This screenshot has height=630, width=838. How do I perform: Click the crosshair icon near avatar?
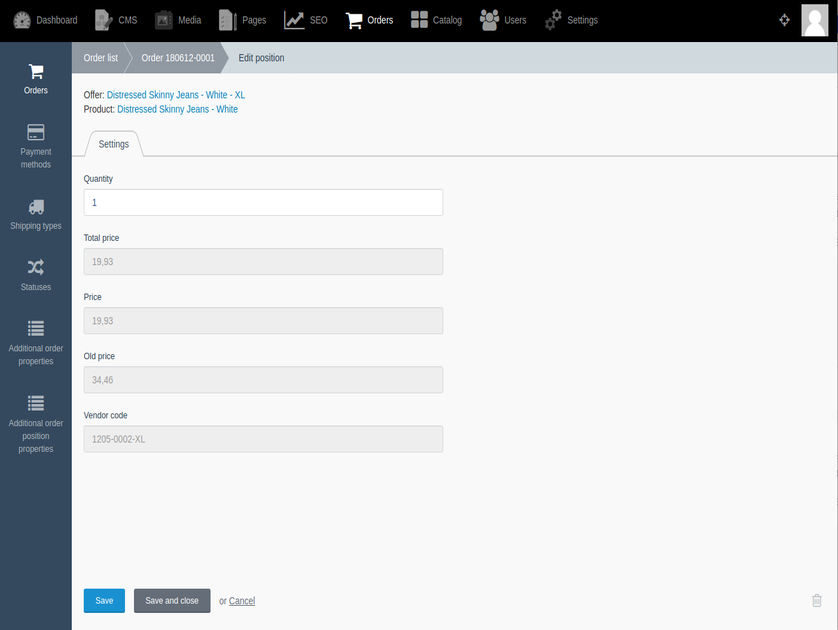tap(784, 20)
